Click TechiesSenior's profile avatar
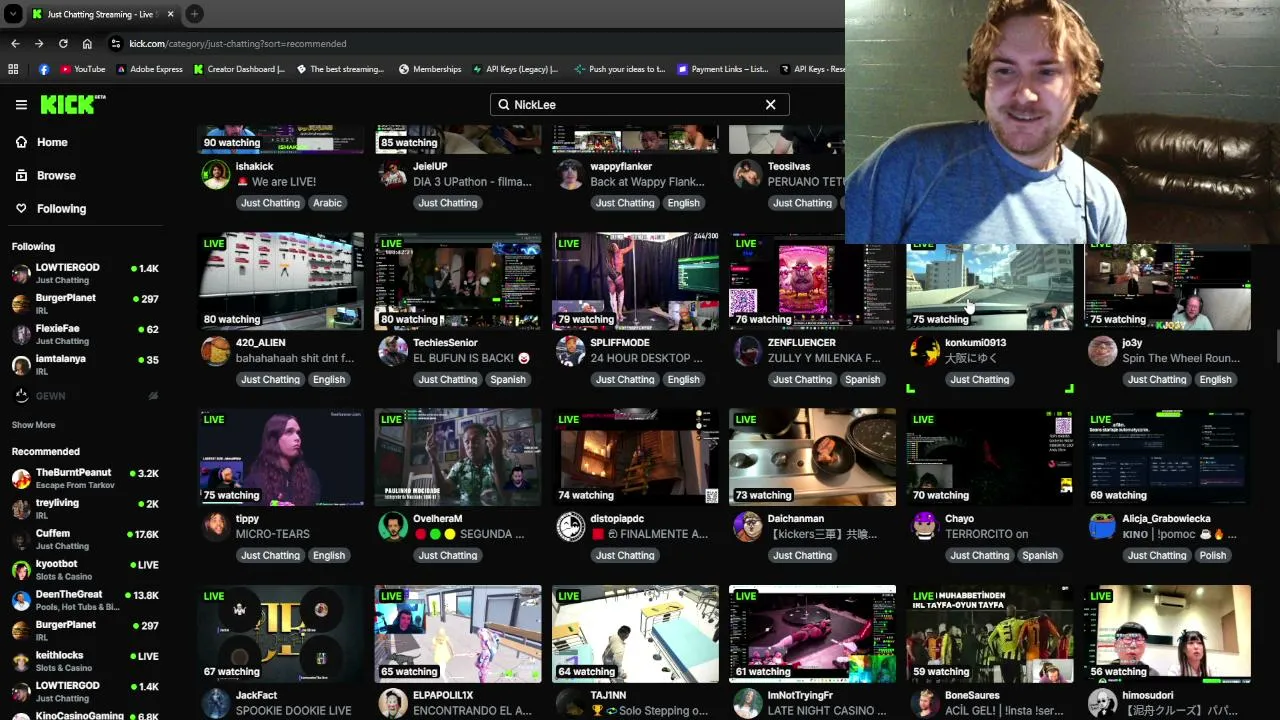The image size is (1280, 720). click(x=393, y=350)
